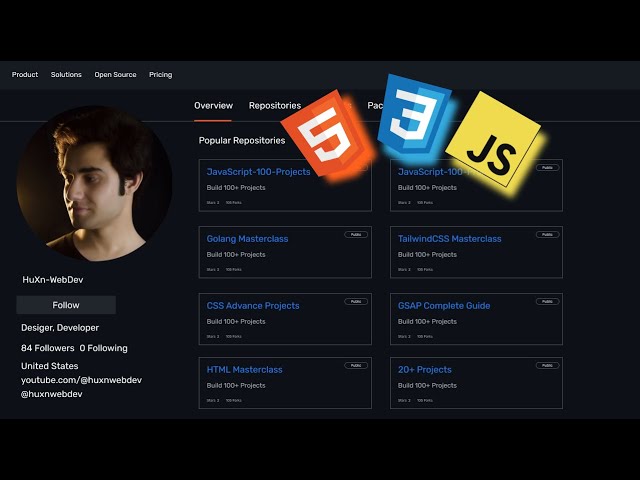Open the GSAP Complete Guide repository
This screenshot has height=480, width=640.
[444, 306]
